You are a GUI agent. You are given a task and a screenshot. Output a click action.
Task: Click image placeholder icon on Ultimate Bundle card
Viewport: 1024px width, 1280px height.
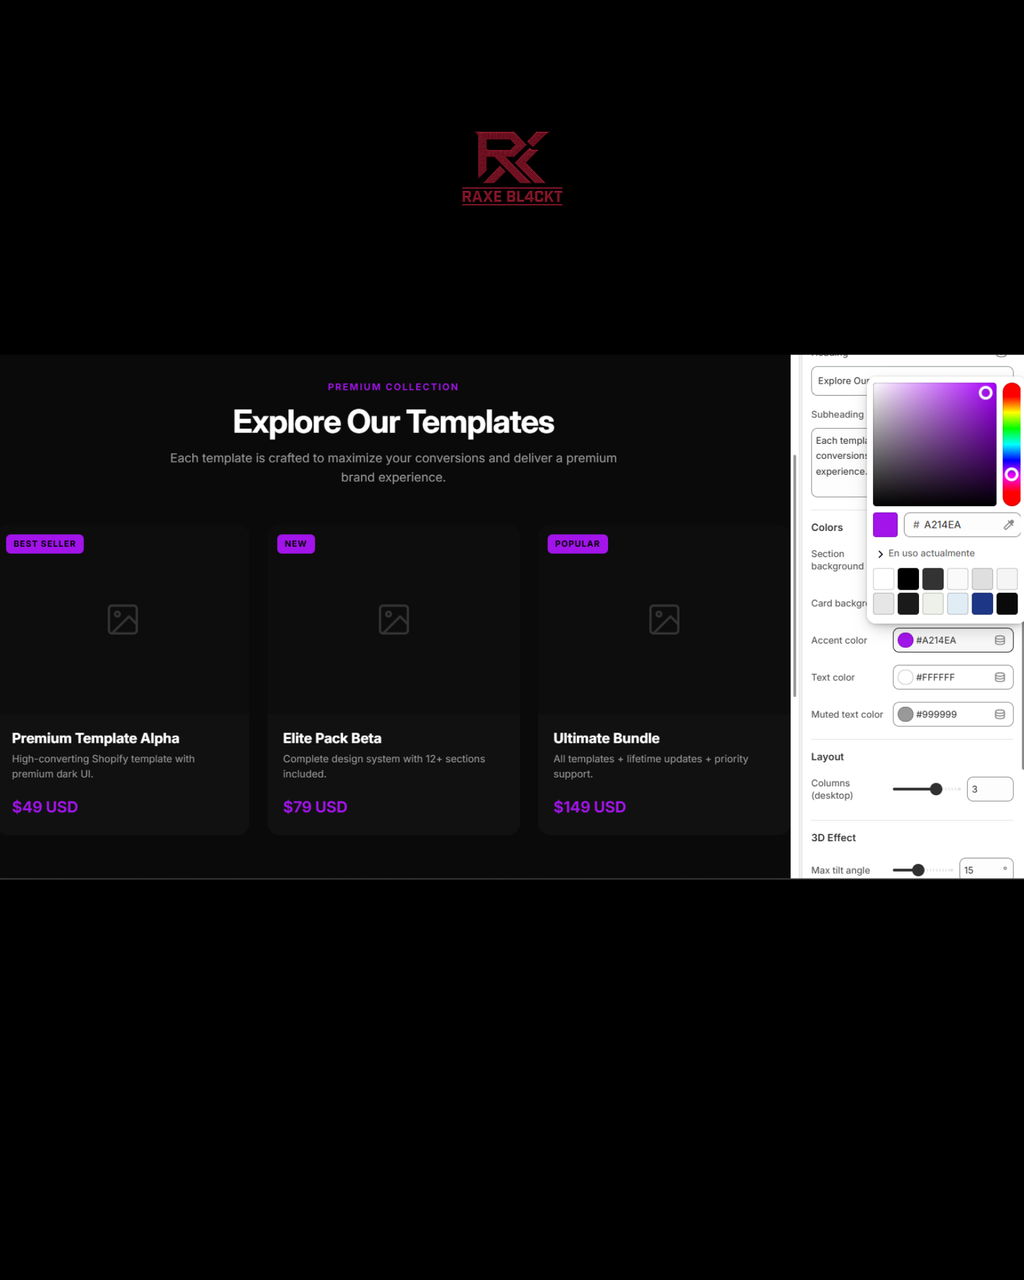pyautogui.click(x=664, y=619)
